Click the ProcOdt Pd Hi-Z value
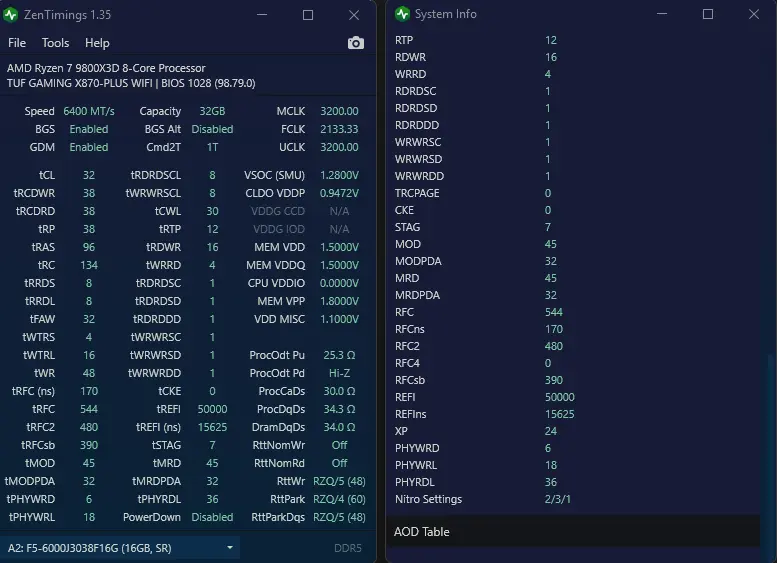This screenshot has height=563, width=777. click(x=339, y=373)
